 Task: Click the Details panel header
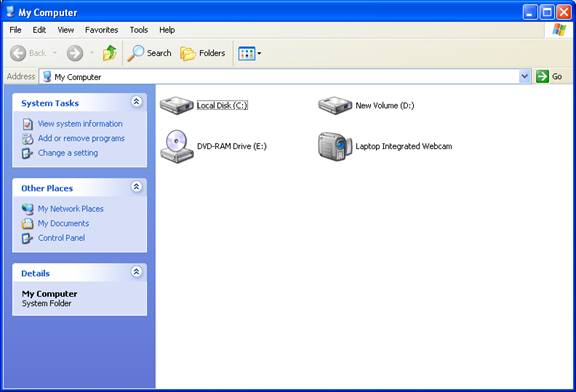tap(79, 273)
